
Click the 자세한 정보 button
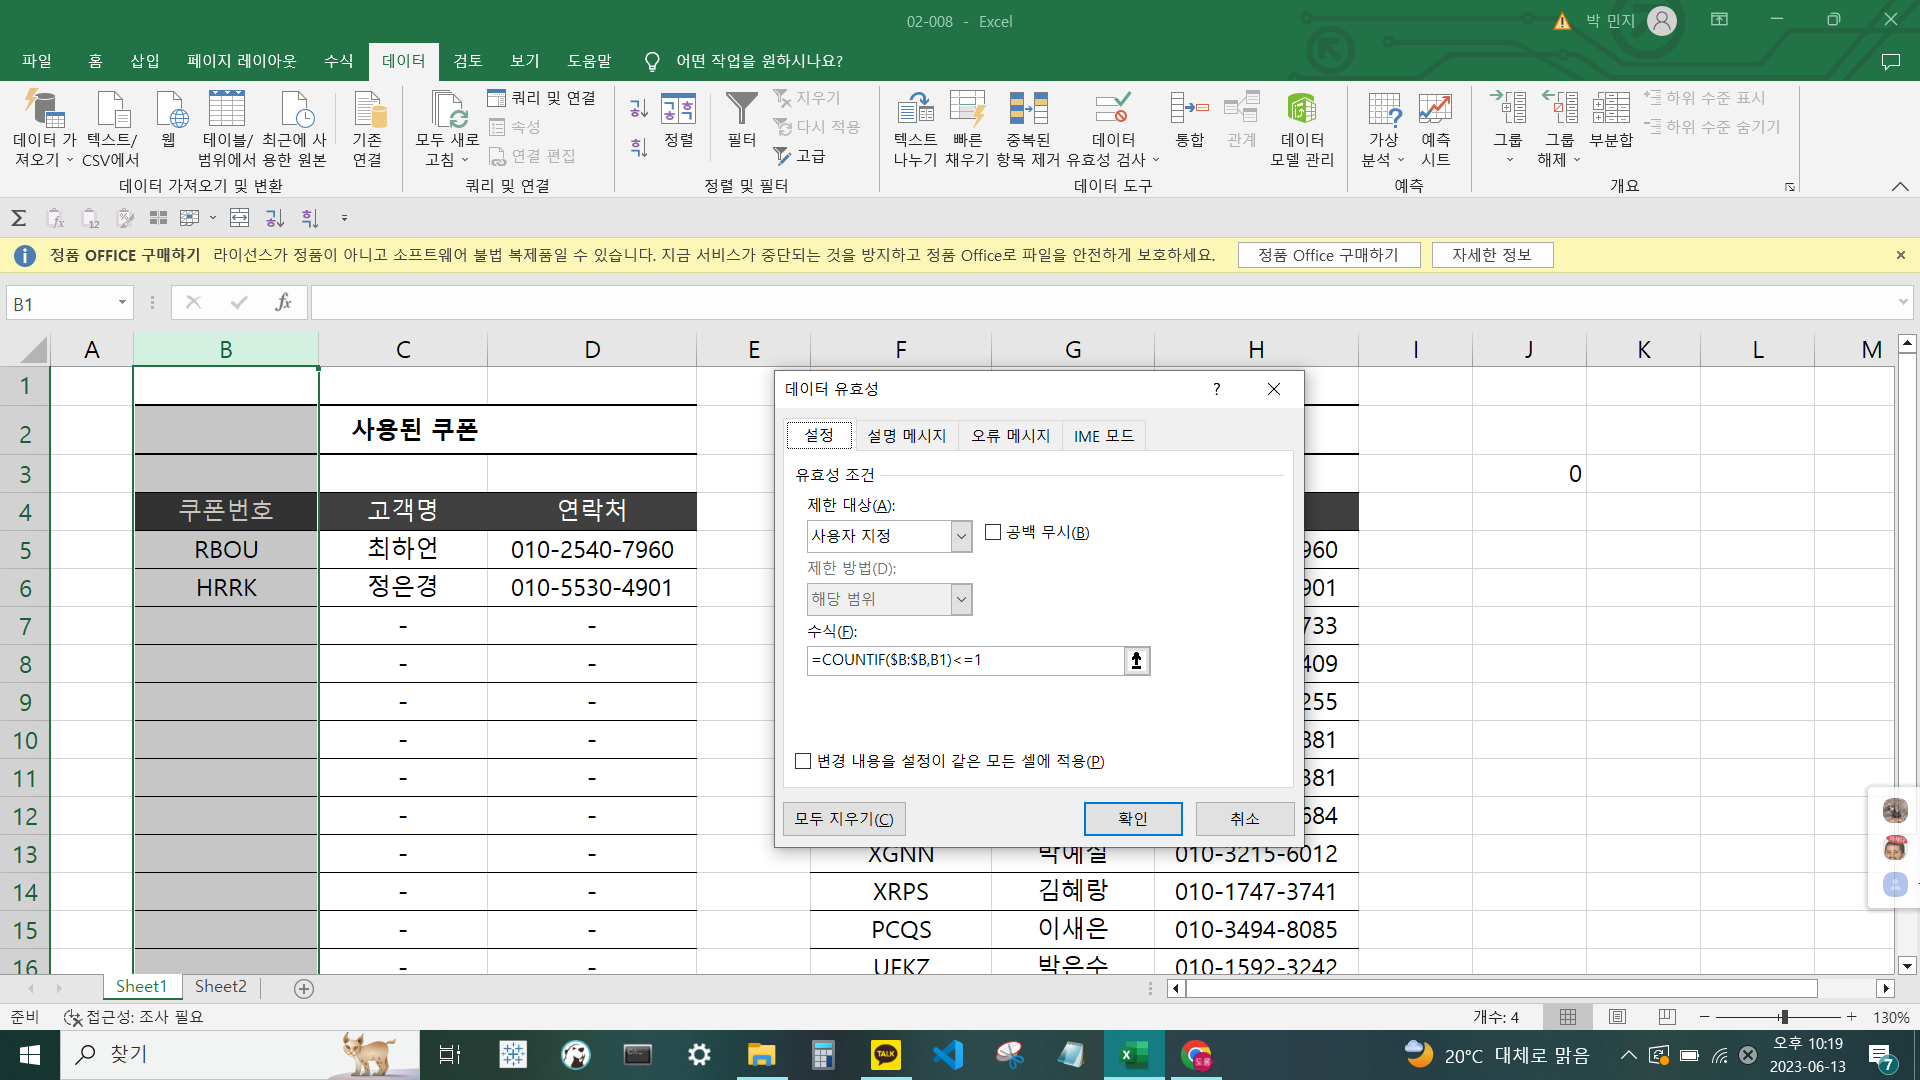[x=1492, y=255]
